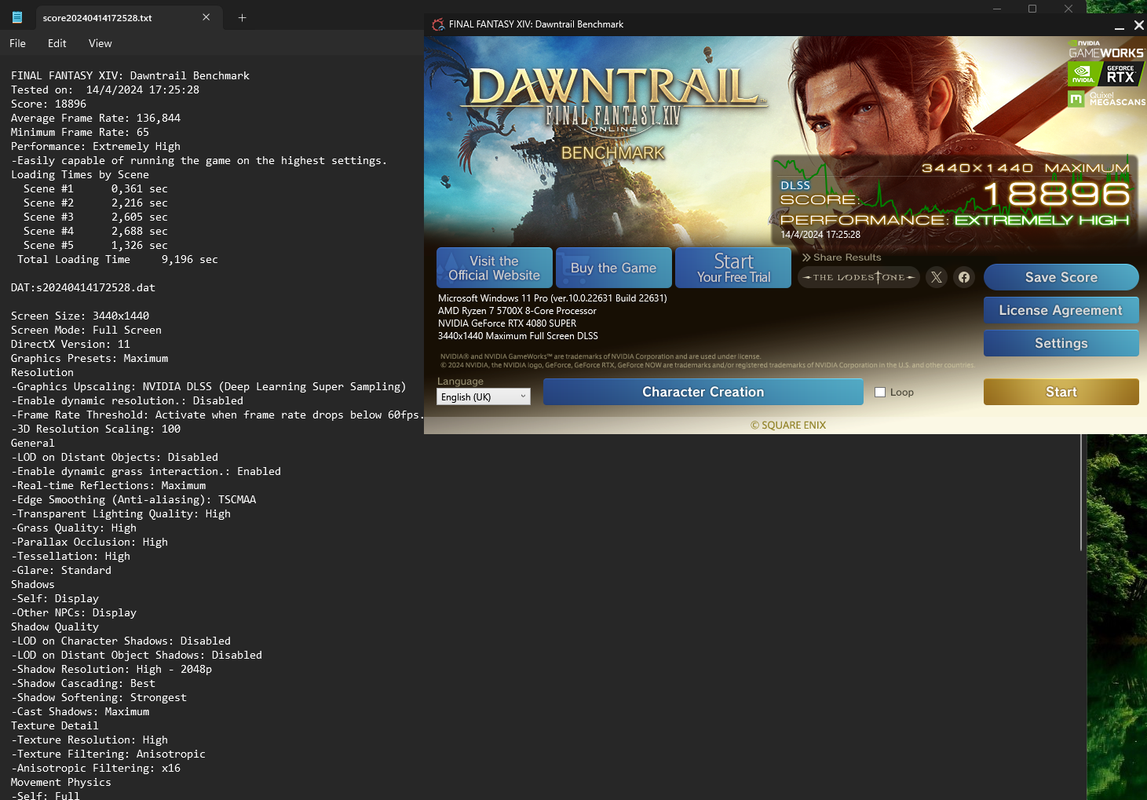Share results on X (Twitter)
Image resolution: width=1147 pixels, height=800 pixels.
tap(936, 277)
